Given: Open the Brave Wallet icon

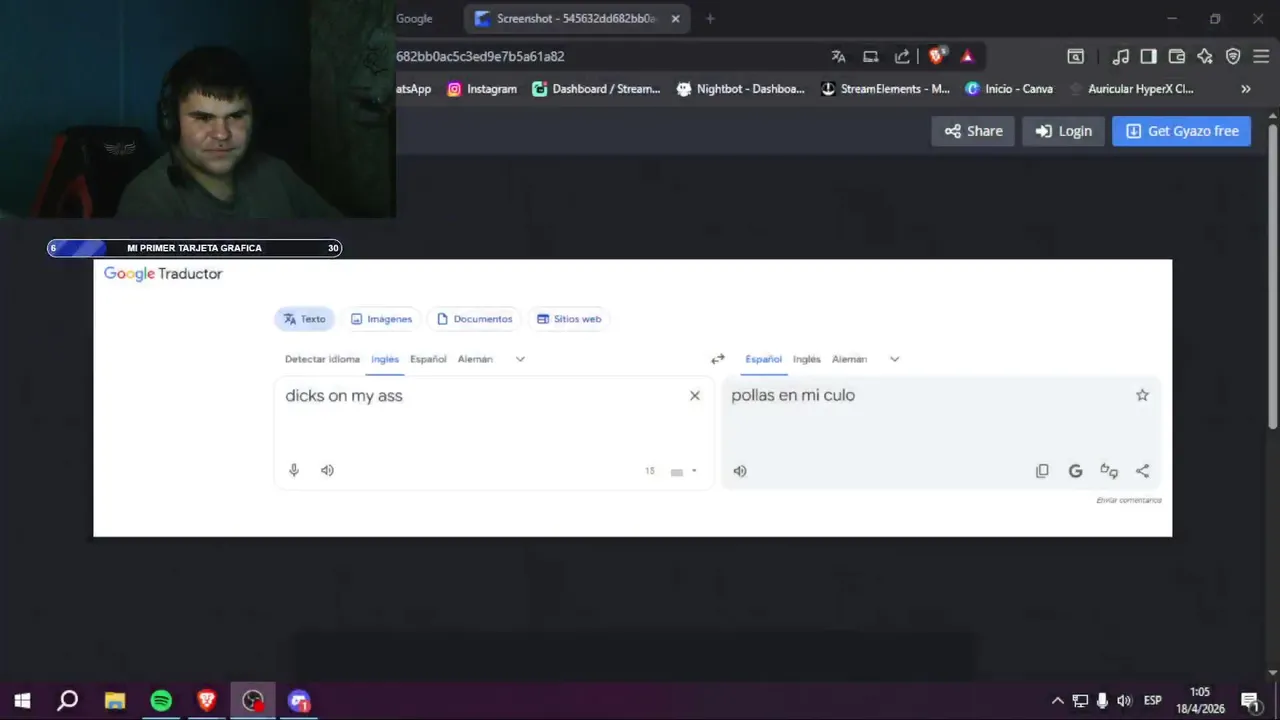Looking at the screenshot, I should pos(1177,56).
